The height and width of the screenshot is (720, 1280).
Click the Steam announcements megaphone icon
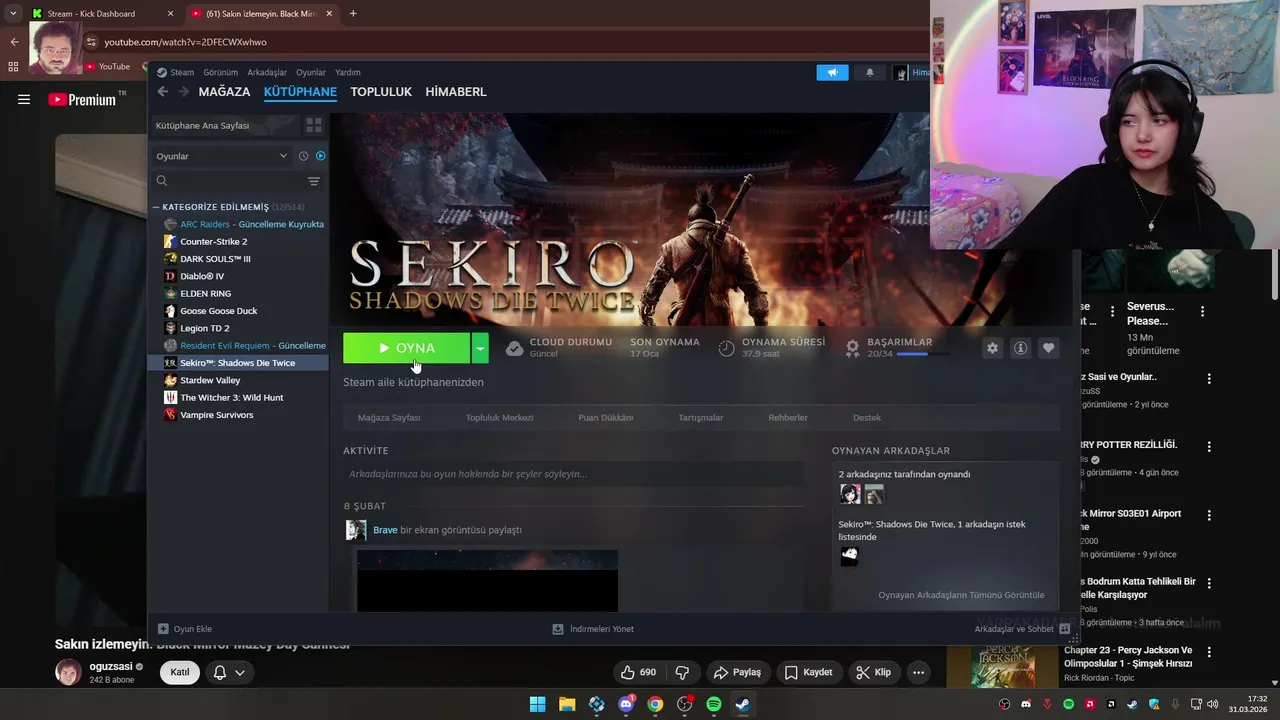click(832, 72)
